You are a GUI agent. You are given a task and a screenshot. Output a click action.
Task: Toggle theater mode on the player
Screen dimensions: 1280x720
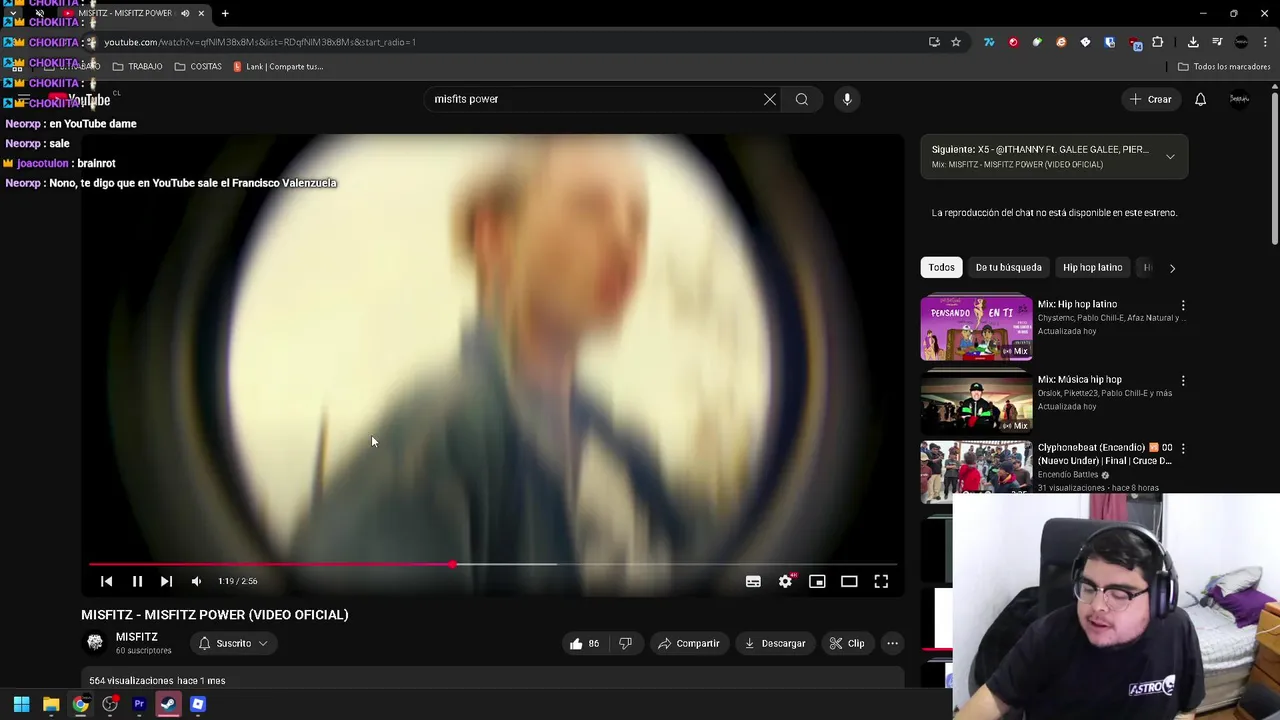pos(849,581)
